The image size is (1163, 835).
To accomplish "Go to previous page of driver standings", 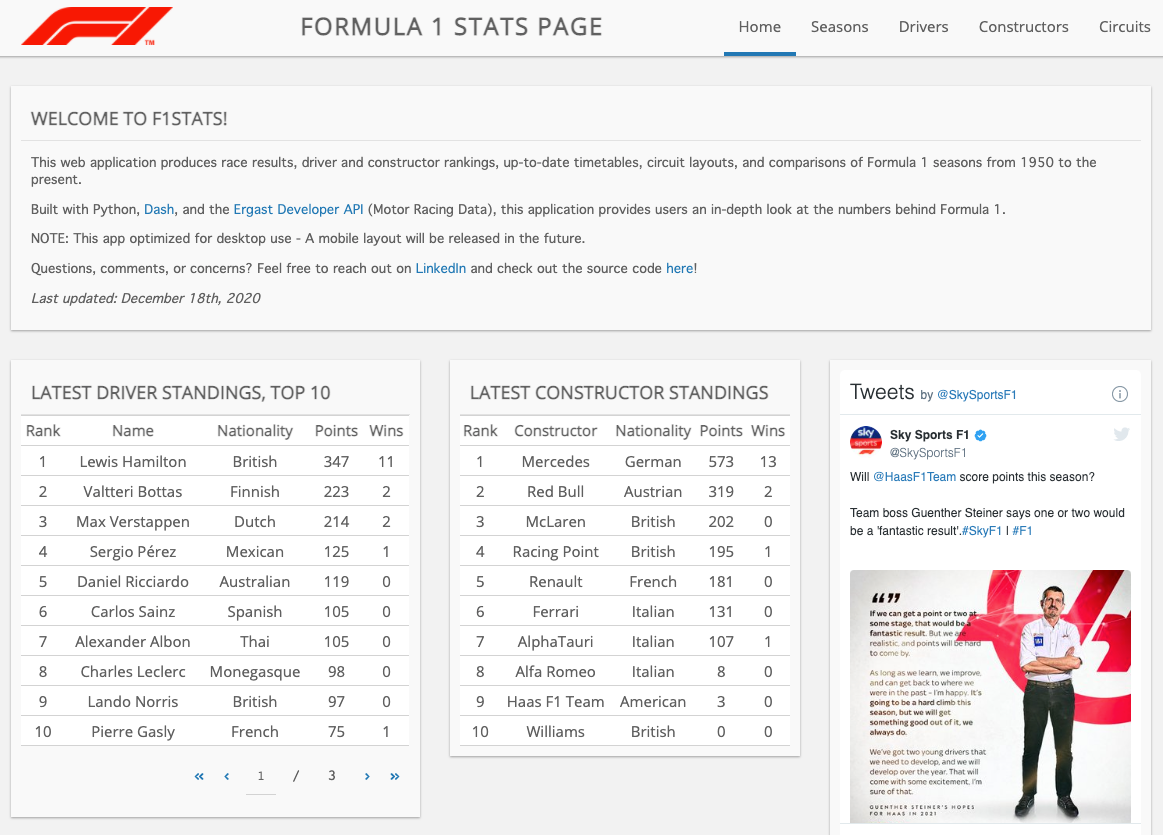I will [227, 776].
